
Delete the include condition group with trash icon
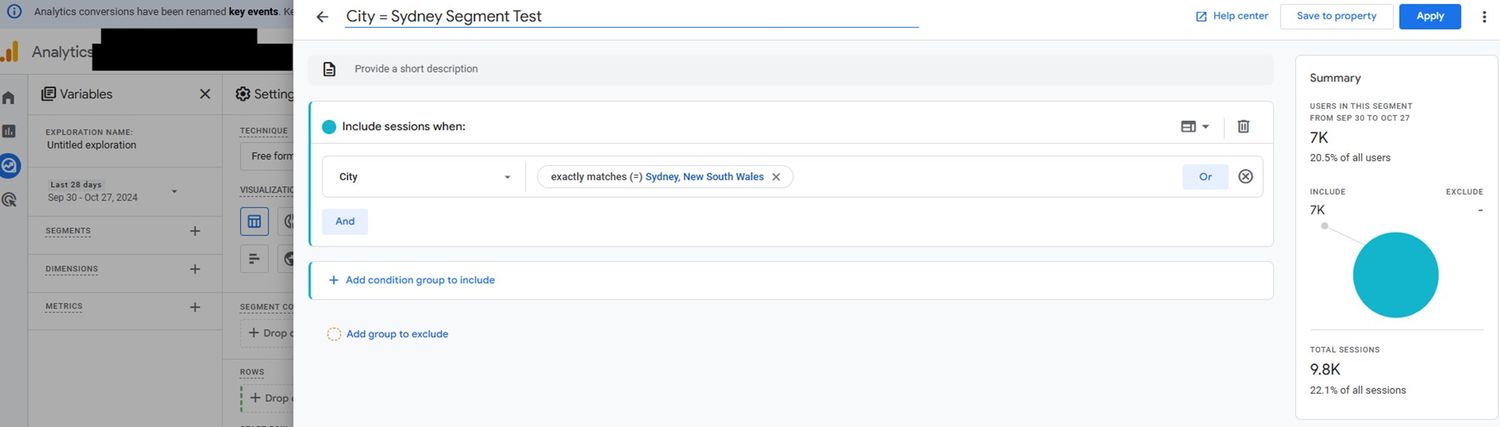point(1243,126)
